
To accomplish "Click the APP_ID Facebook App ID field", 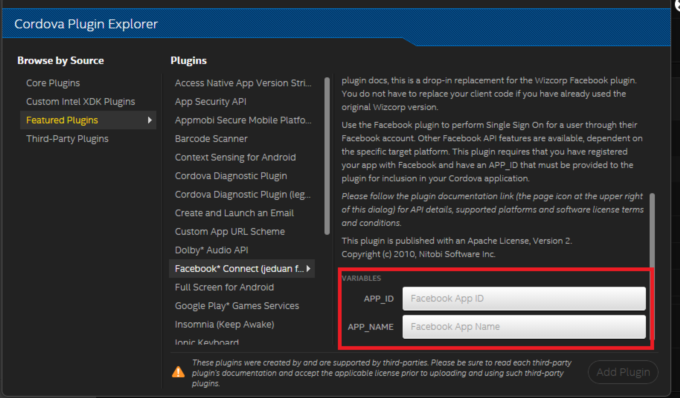I will [524, 299].
